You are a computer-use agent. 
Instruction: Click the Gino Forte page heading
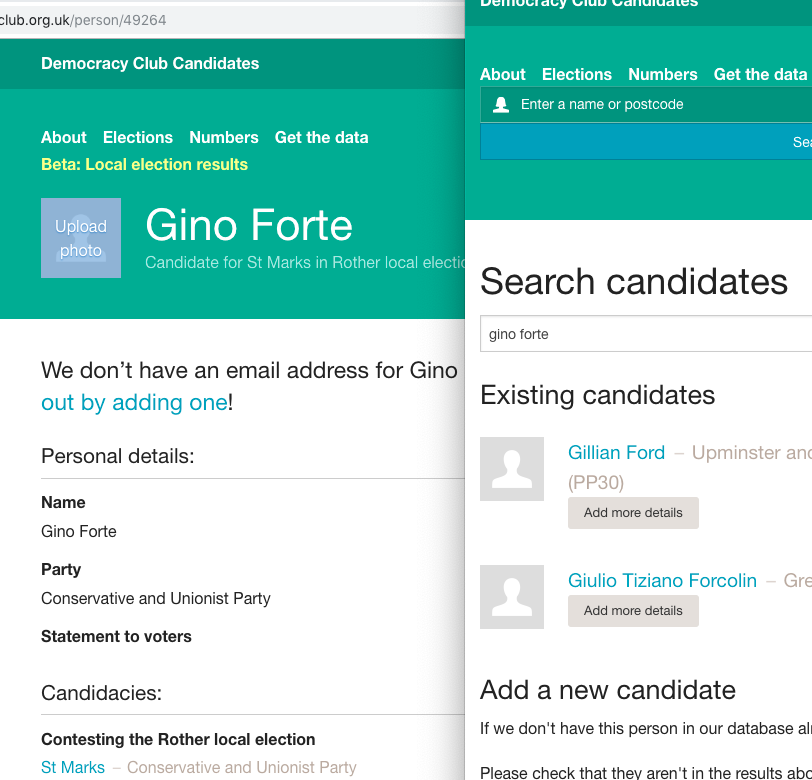[249, 225]
